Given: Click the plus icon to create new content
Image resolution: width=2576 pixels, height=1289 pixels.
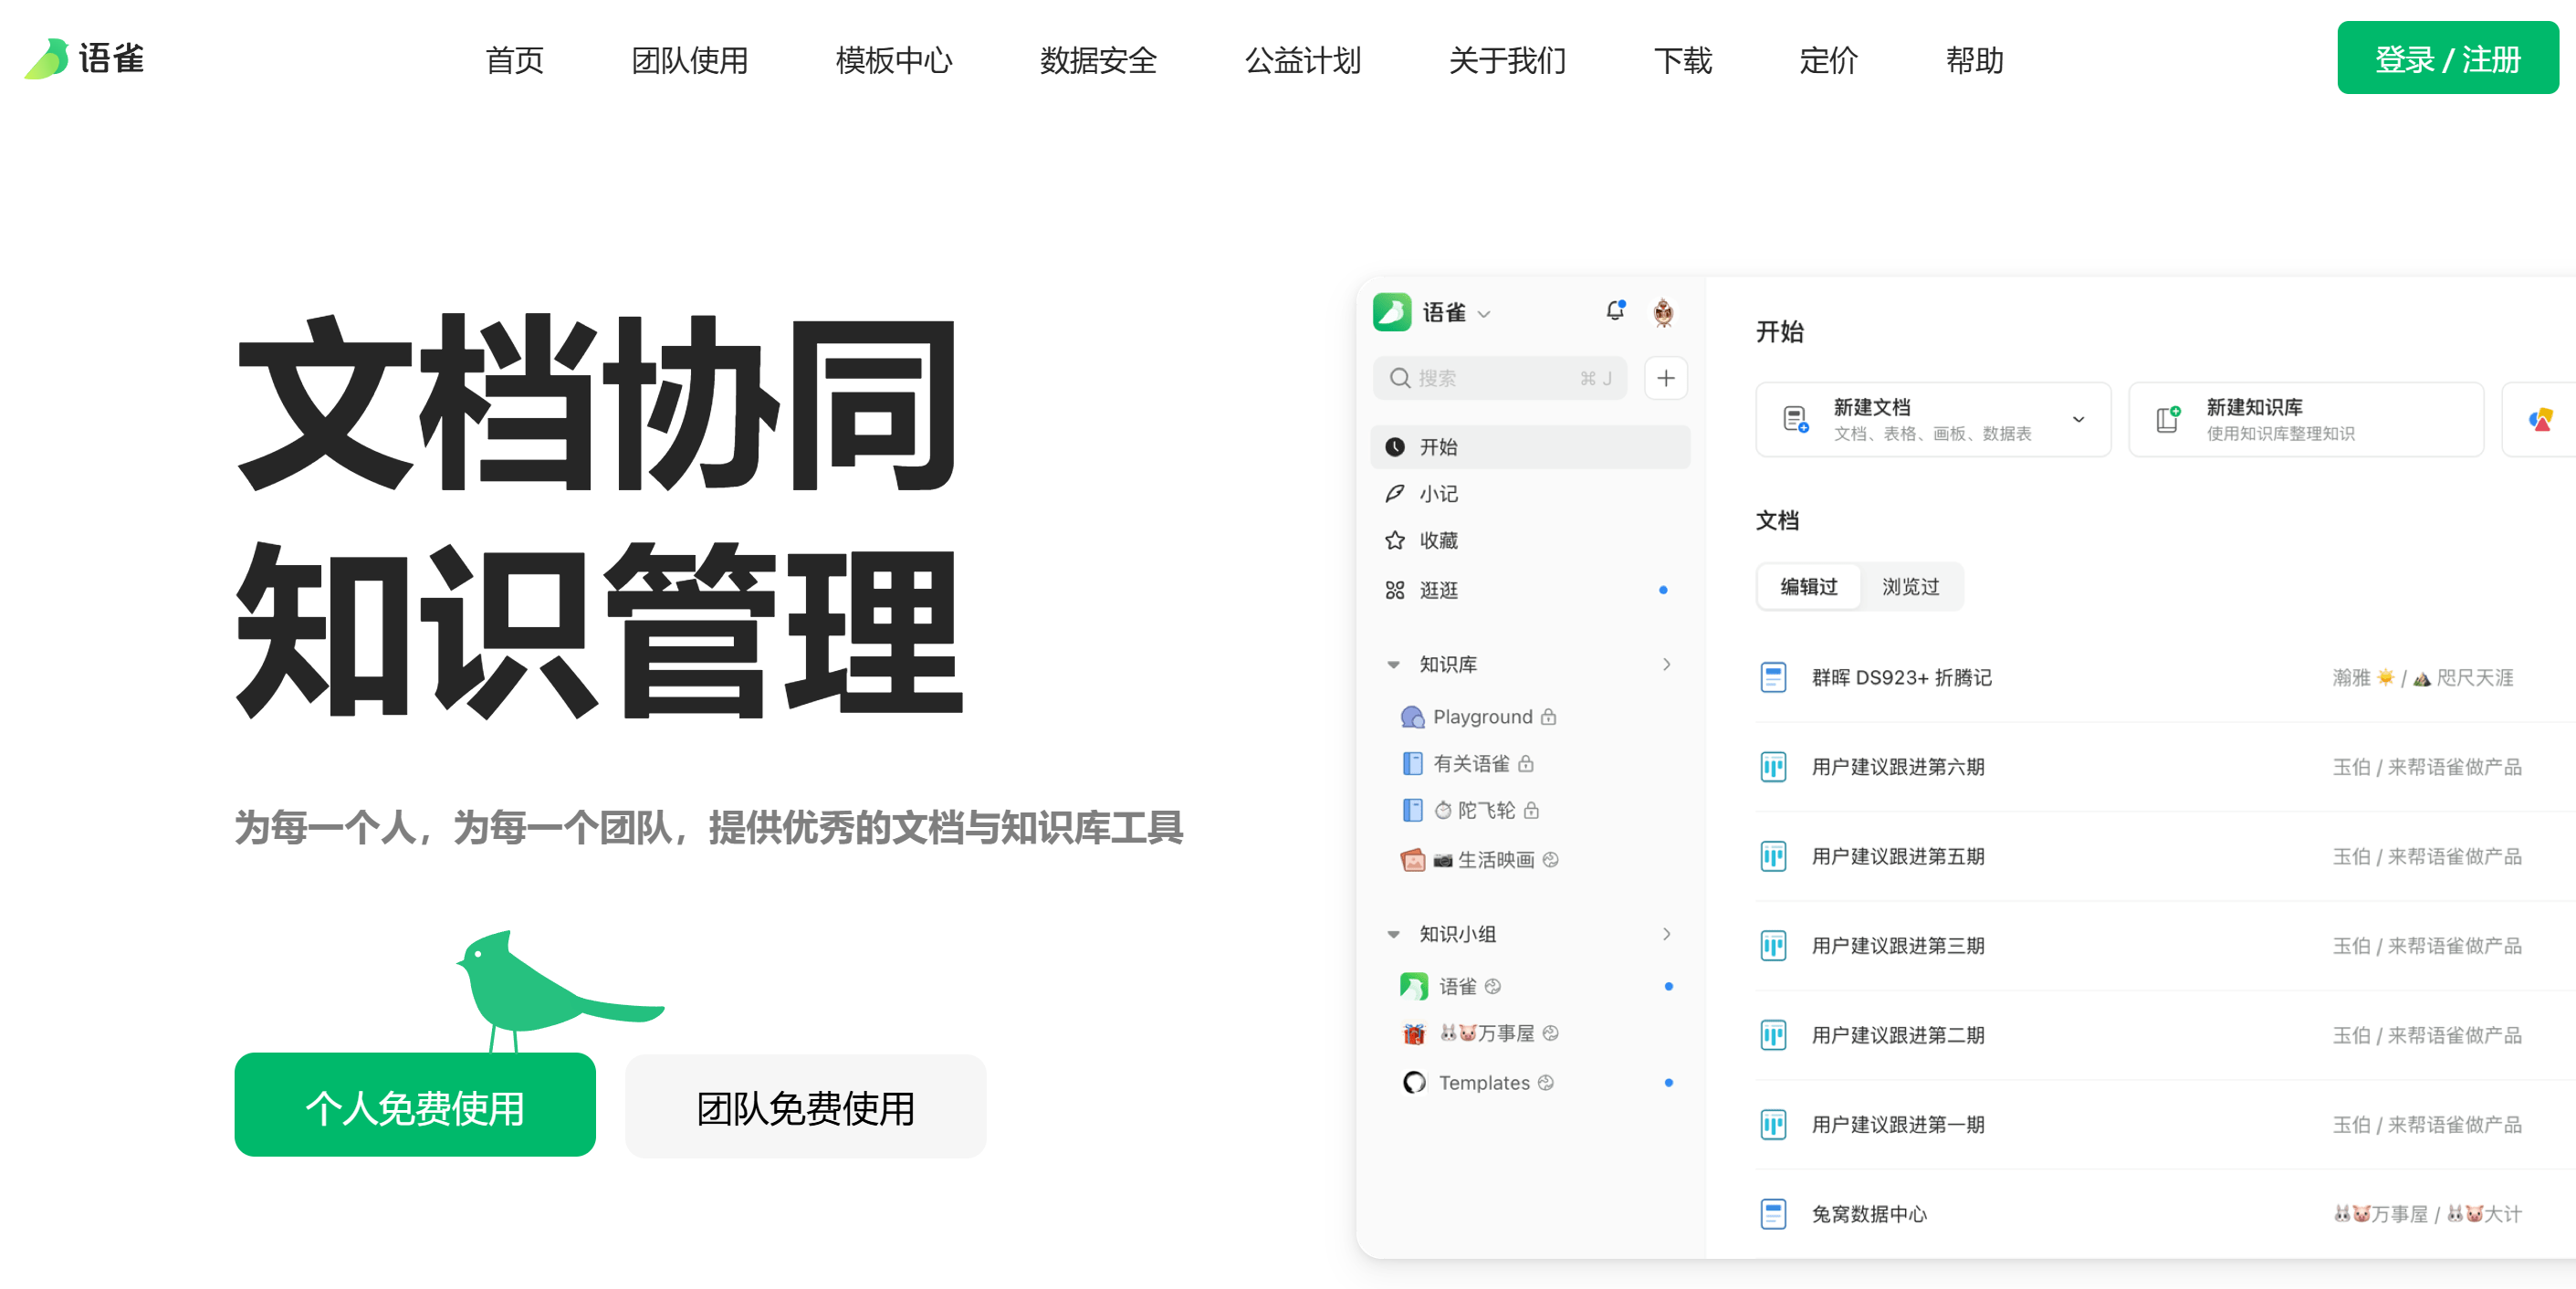Looking at the screenshot, I should 1666,378.
